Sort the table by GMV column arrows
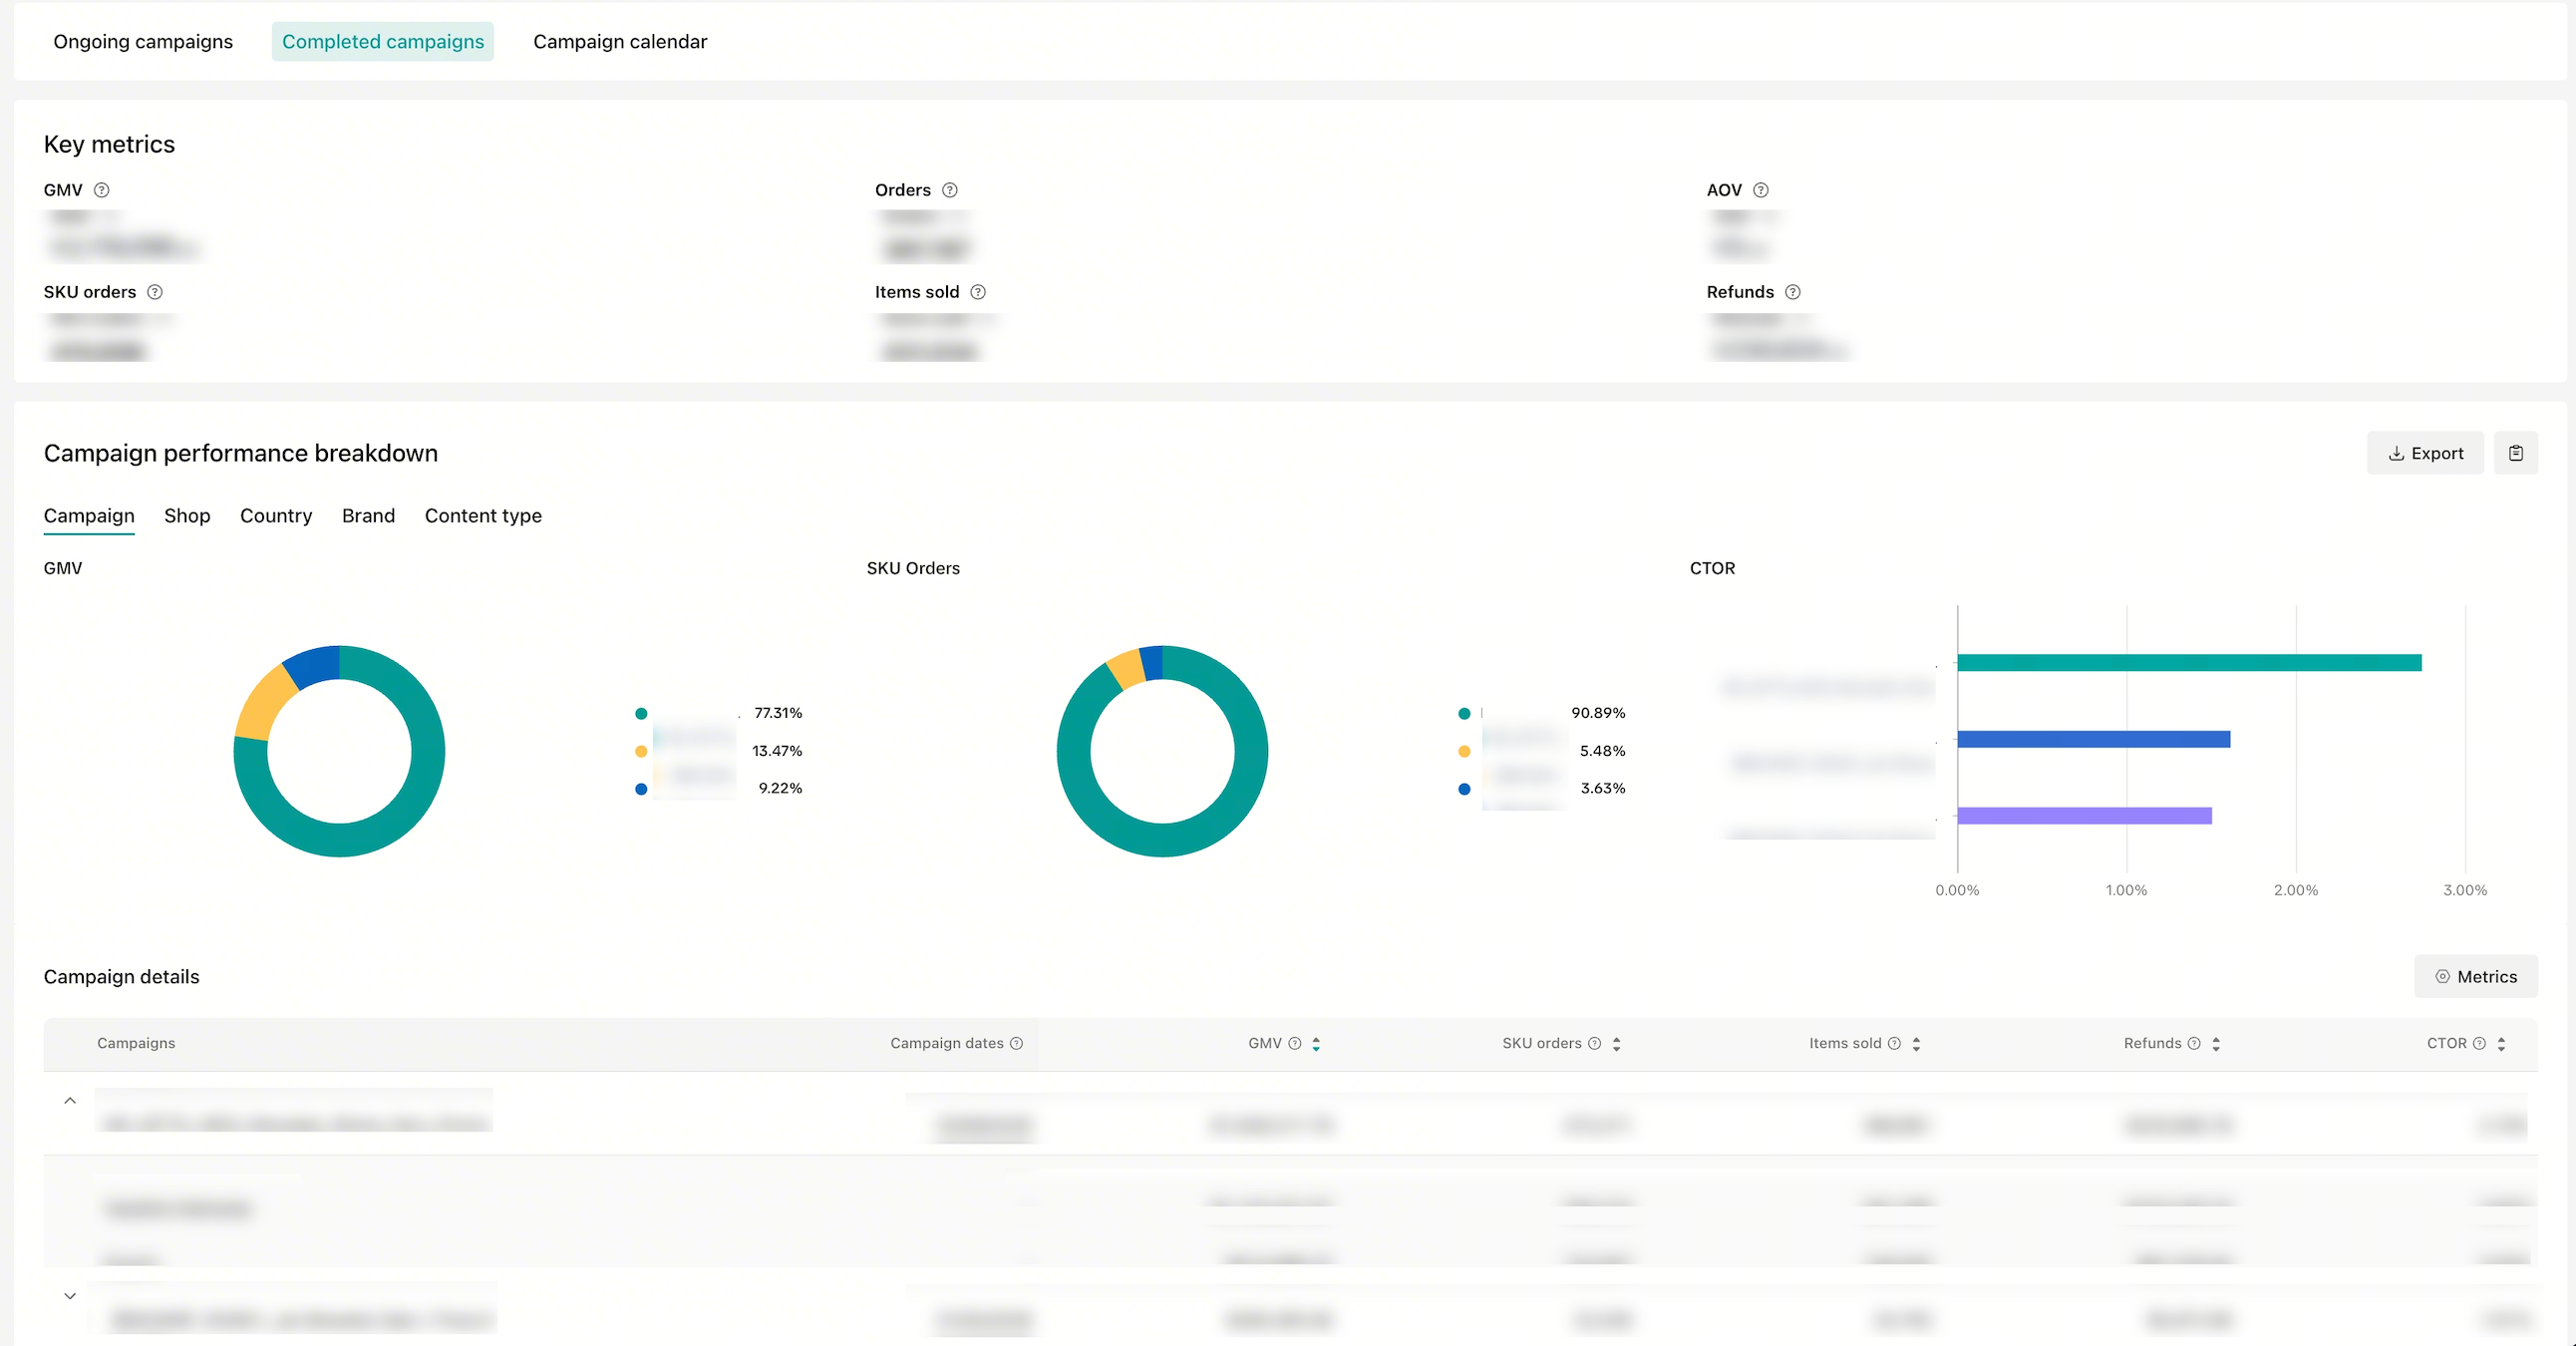Viewport: 2576px width, 1346px height. pos(1316,1043)
